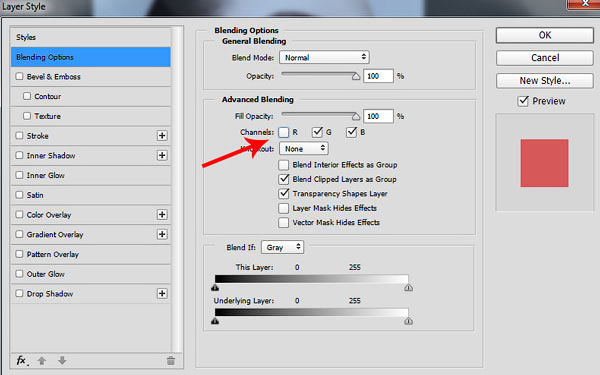Click the delete effect trash icon

(x=171, y=360)
